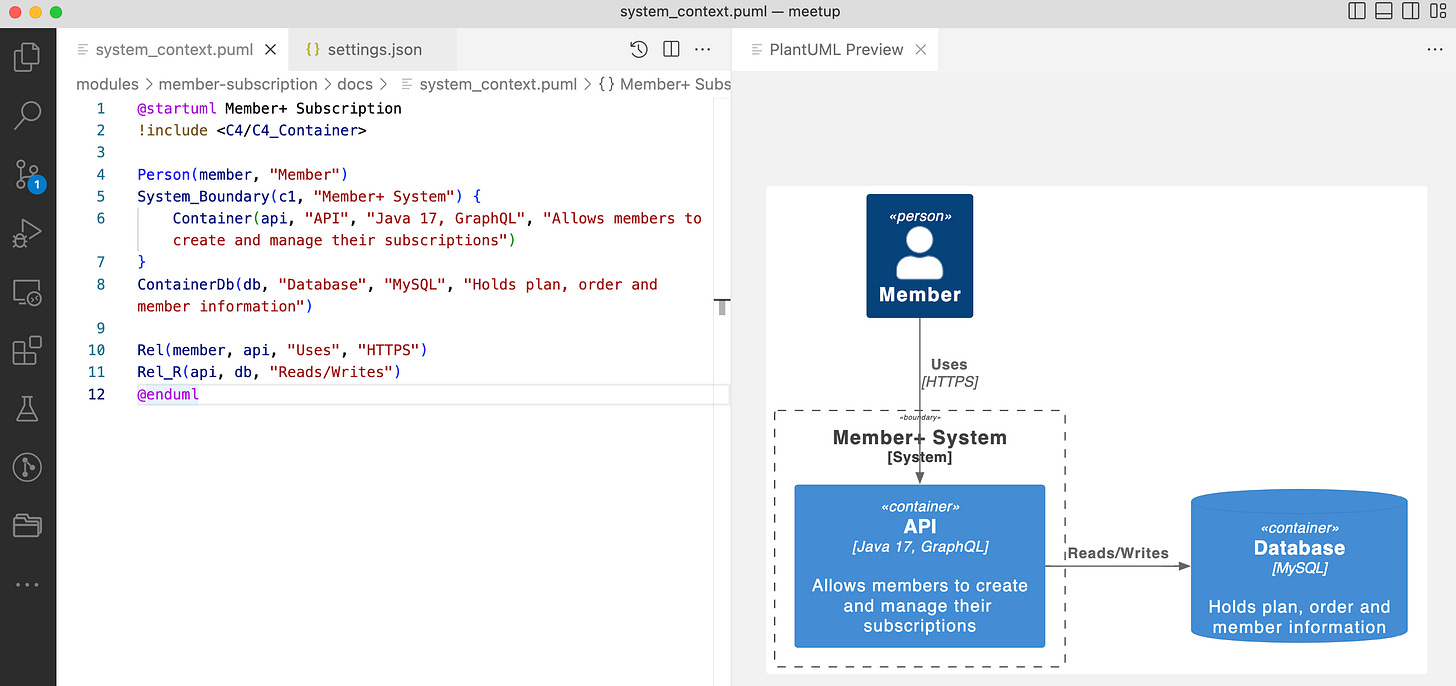Click line number 3 in gutter
The image size is (1456, 686).
pyautogui.click(x=100, y=152)
